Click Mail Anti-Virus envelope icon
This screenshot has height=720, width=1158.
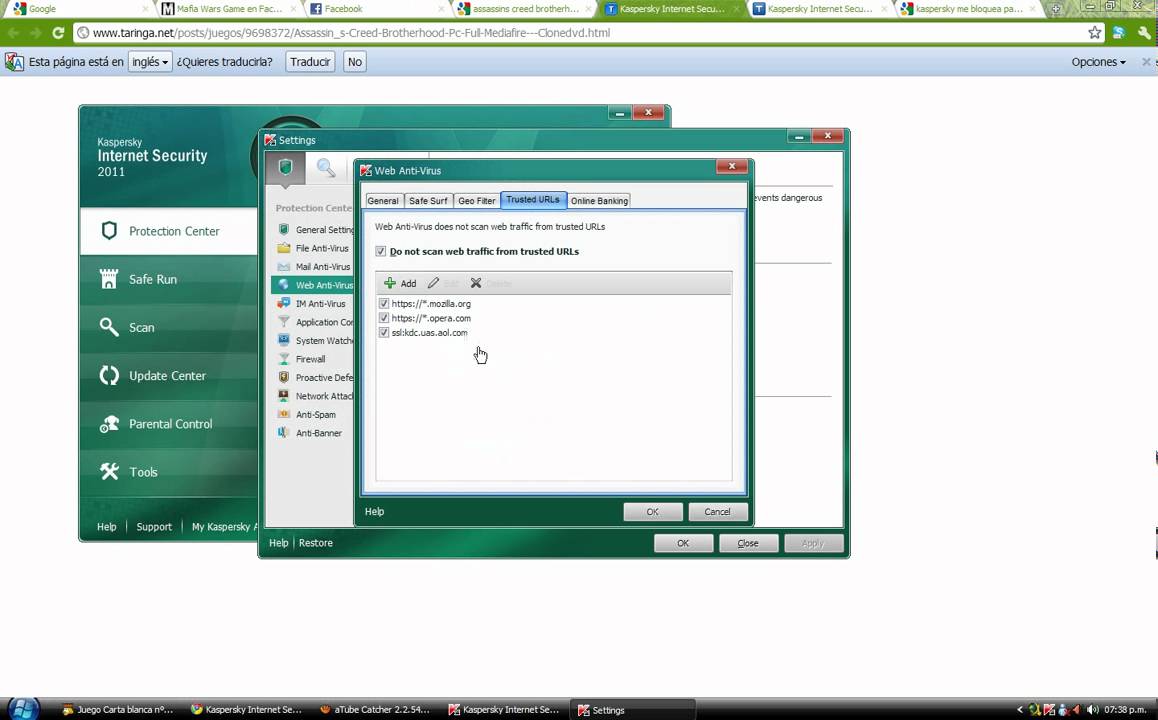pos(284,267)
